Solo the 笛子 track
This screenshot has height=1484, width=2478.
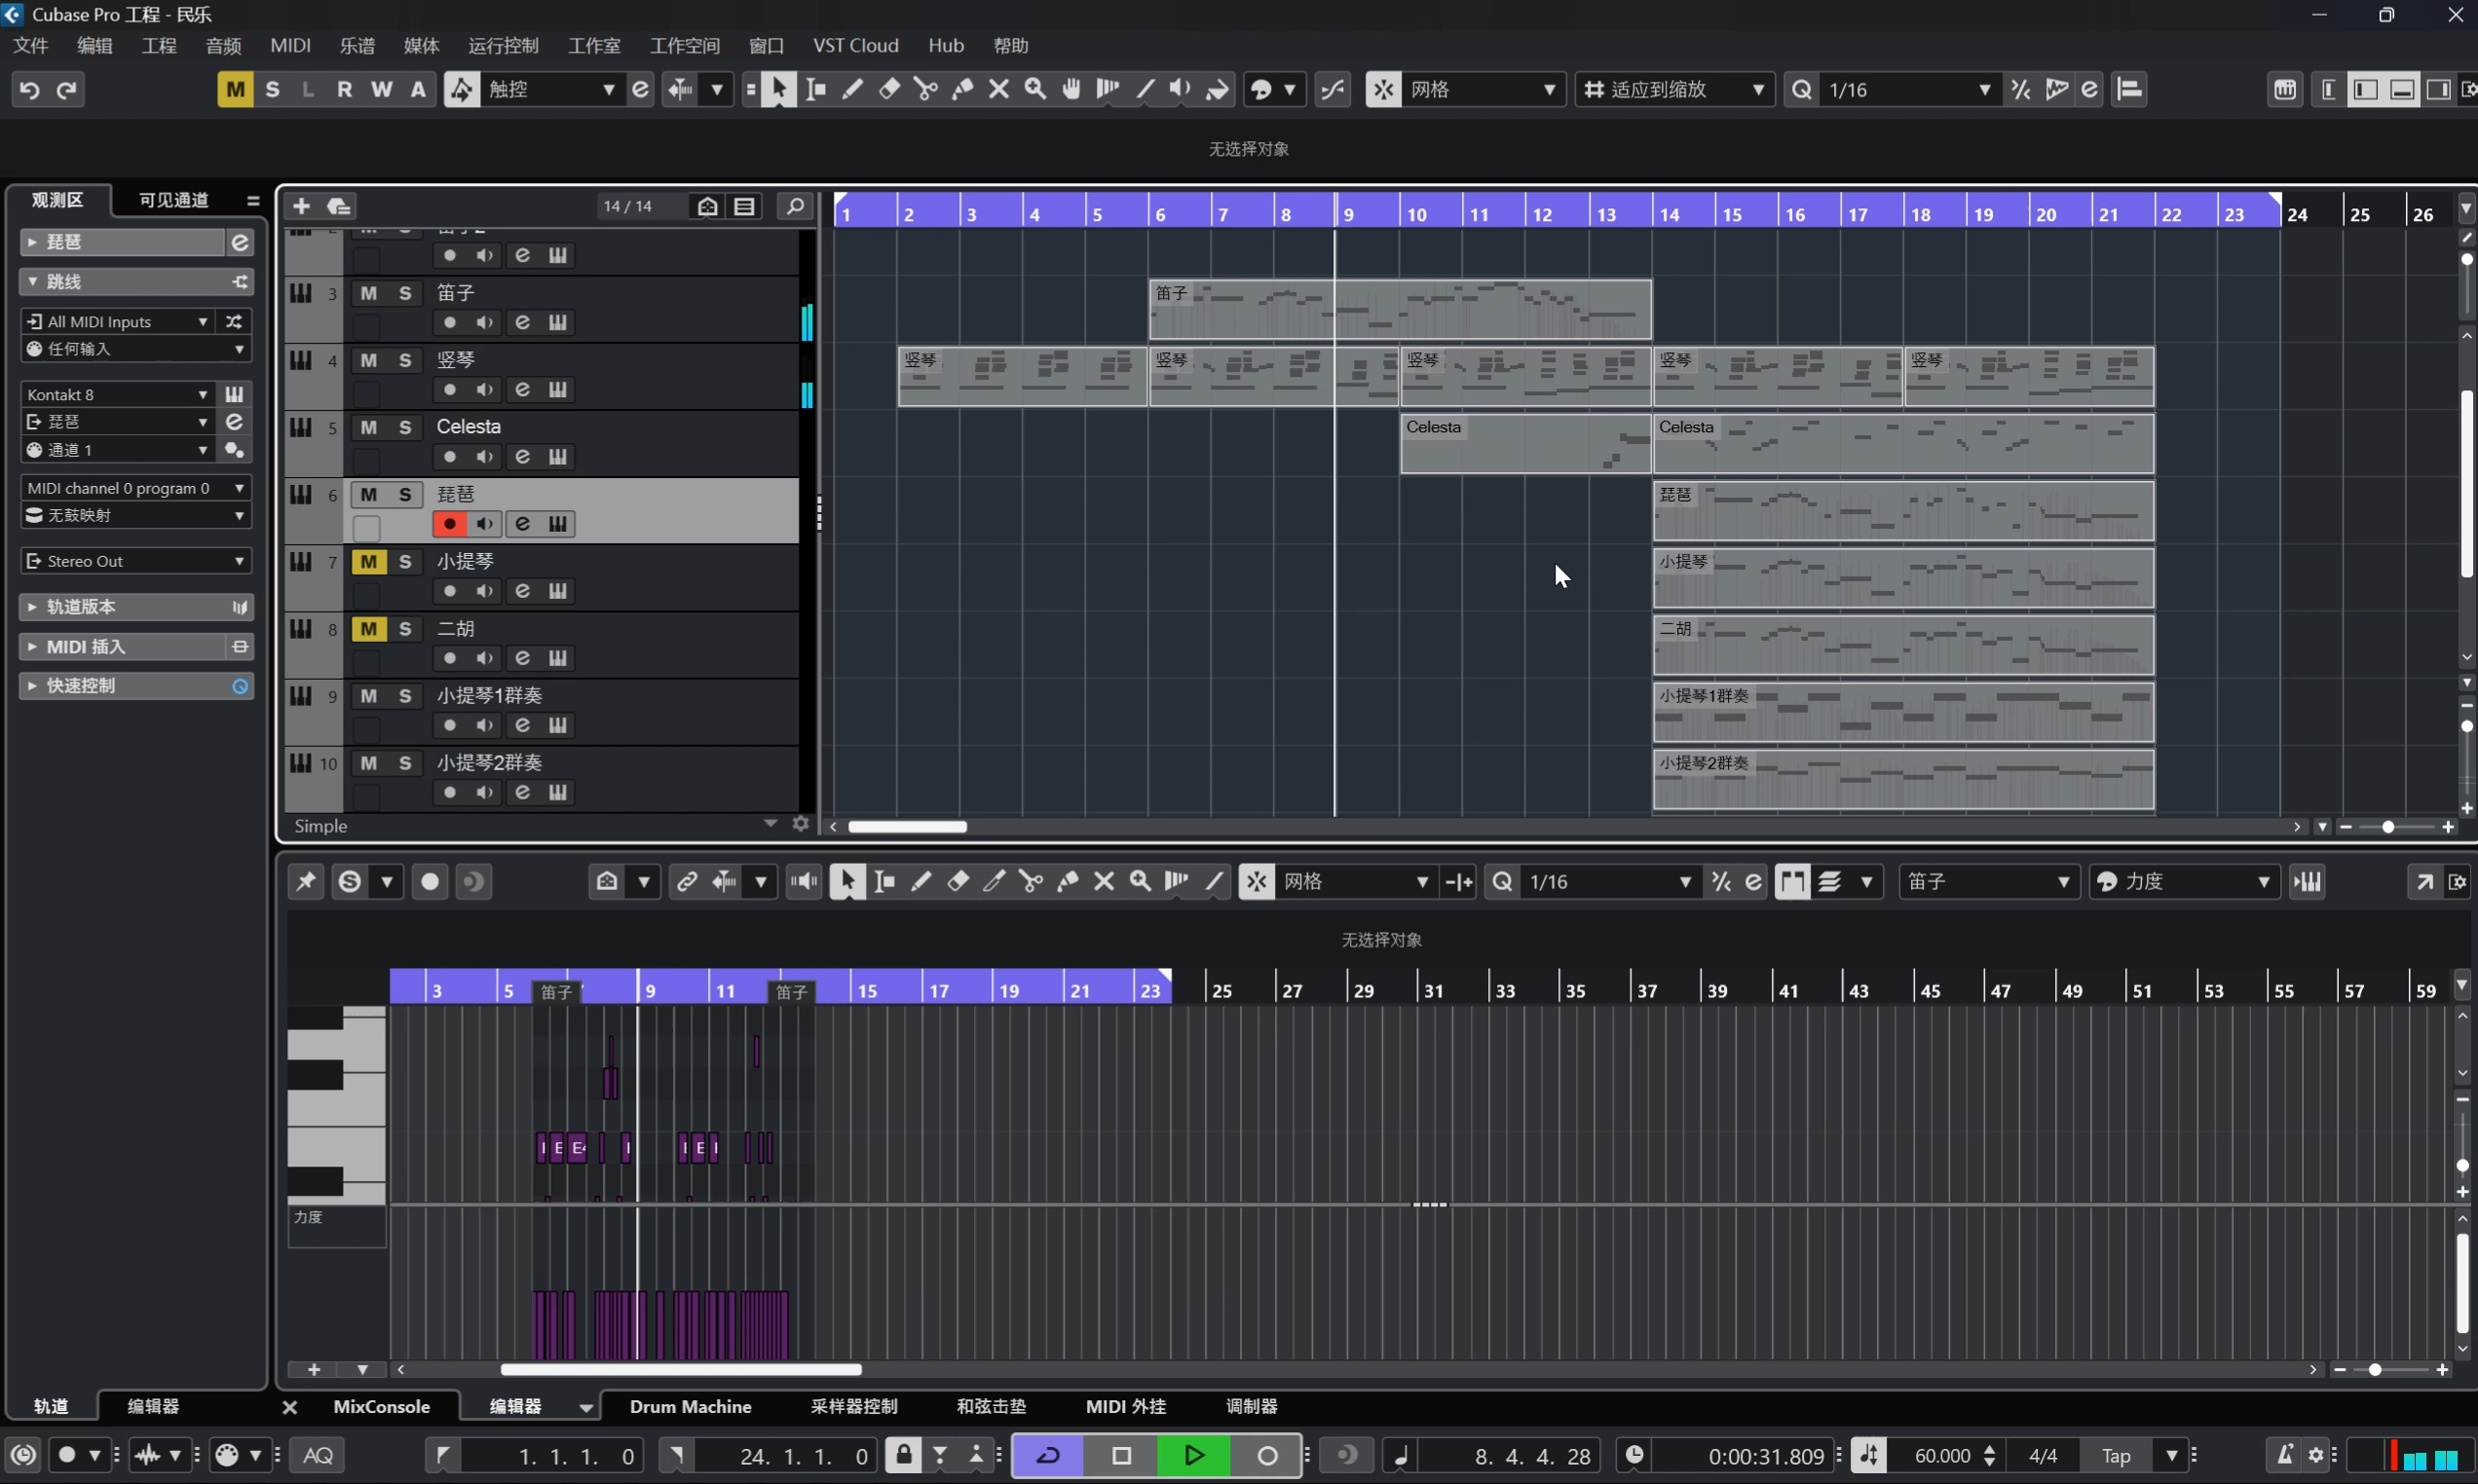coord(405,293)
